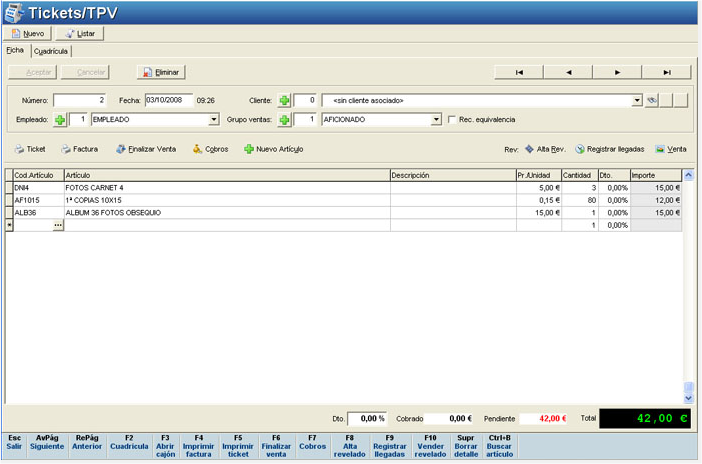The image size is (702, 464).
Task: Click quantity 80 cell
Action: pos(580,200)
